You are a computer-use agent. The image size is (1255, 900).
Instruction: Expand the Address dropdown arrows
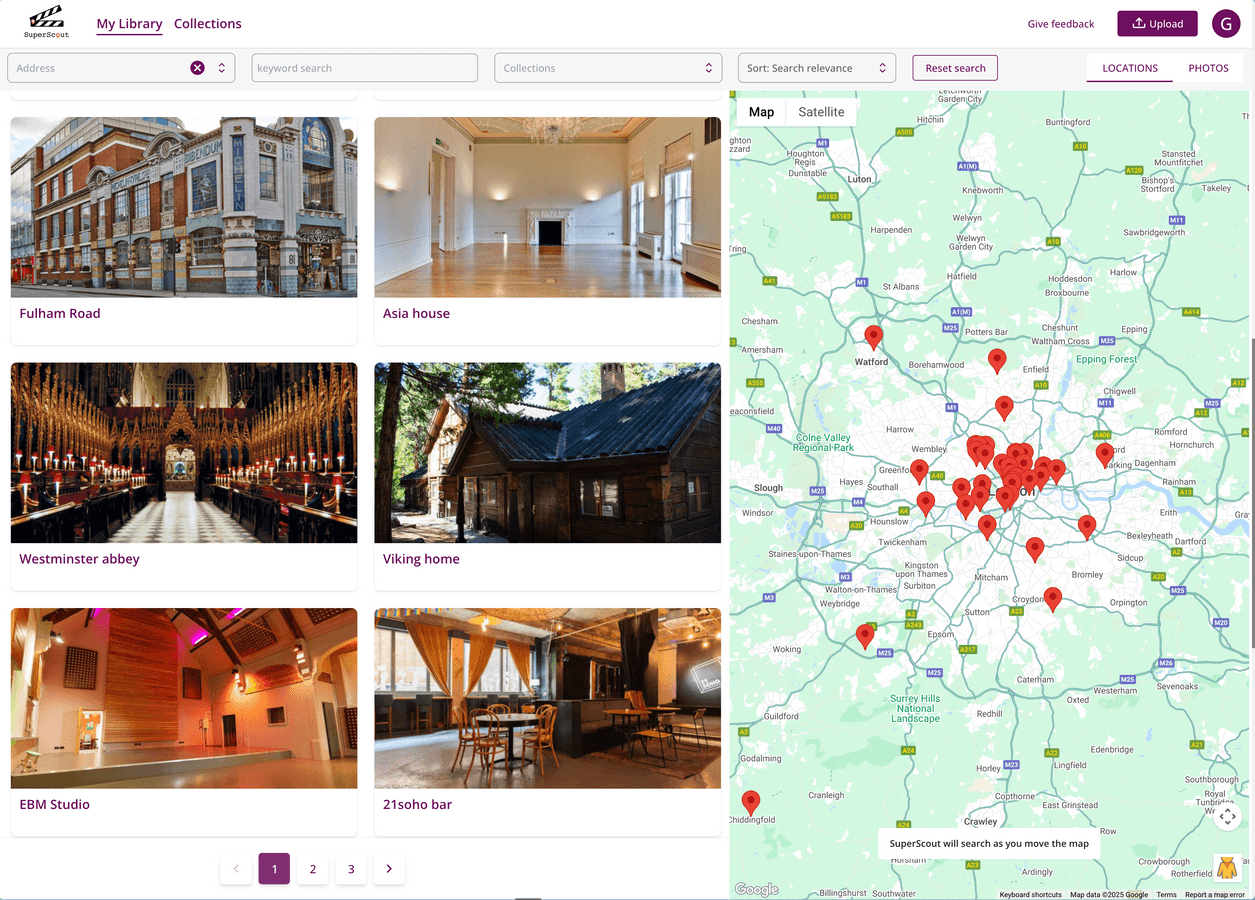tap(221, 68)
